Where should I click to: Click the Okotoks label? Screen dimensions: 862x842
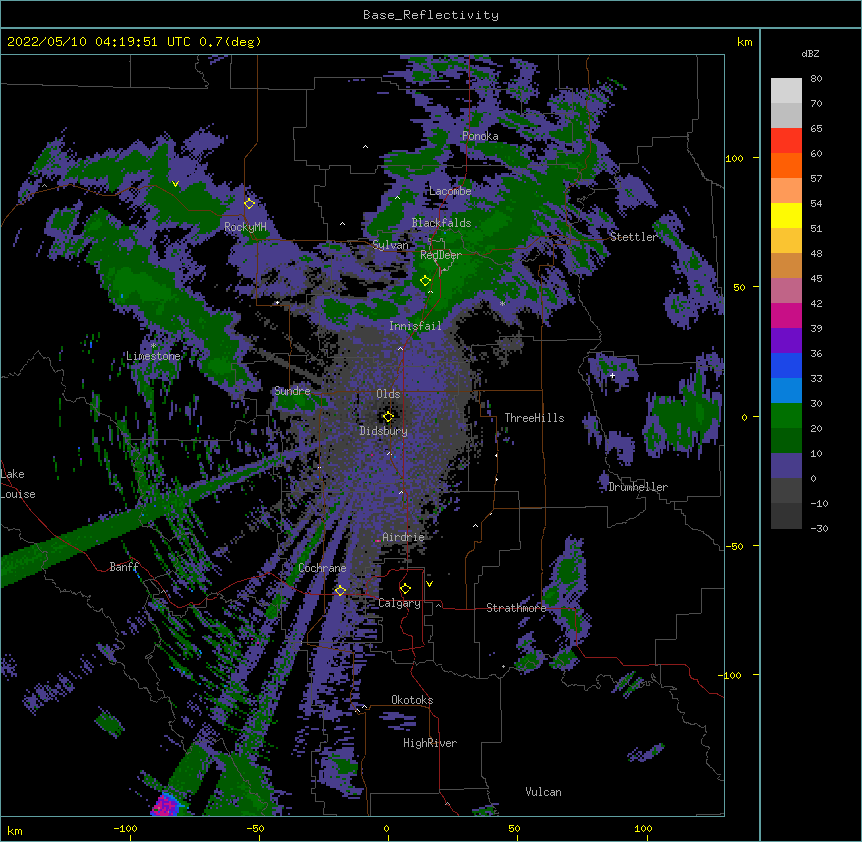click(x=412, y=700)
